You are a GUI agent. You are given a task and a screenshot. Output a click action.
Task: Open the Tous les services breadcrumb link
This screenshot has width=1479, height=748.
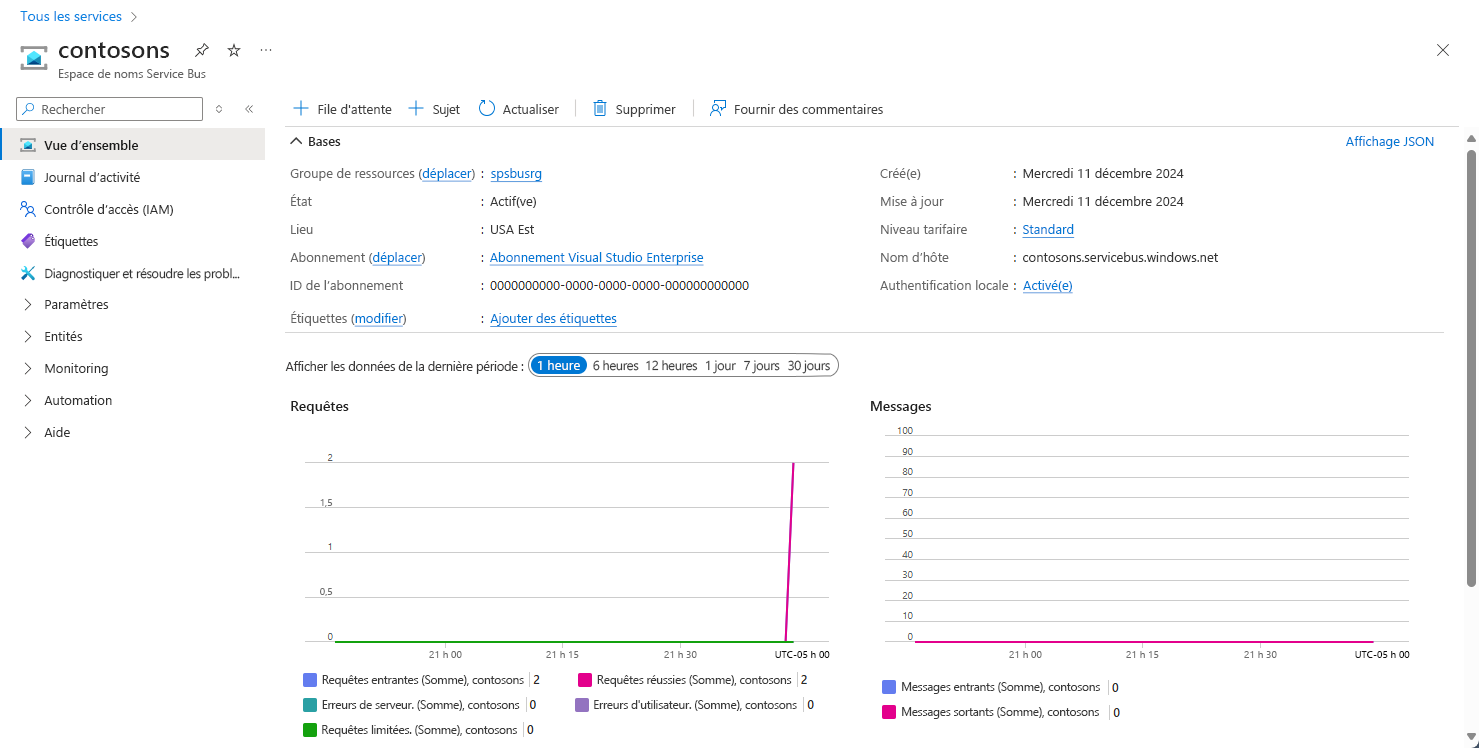(71, 17)
